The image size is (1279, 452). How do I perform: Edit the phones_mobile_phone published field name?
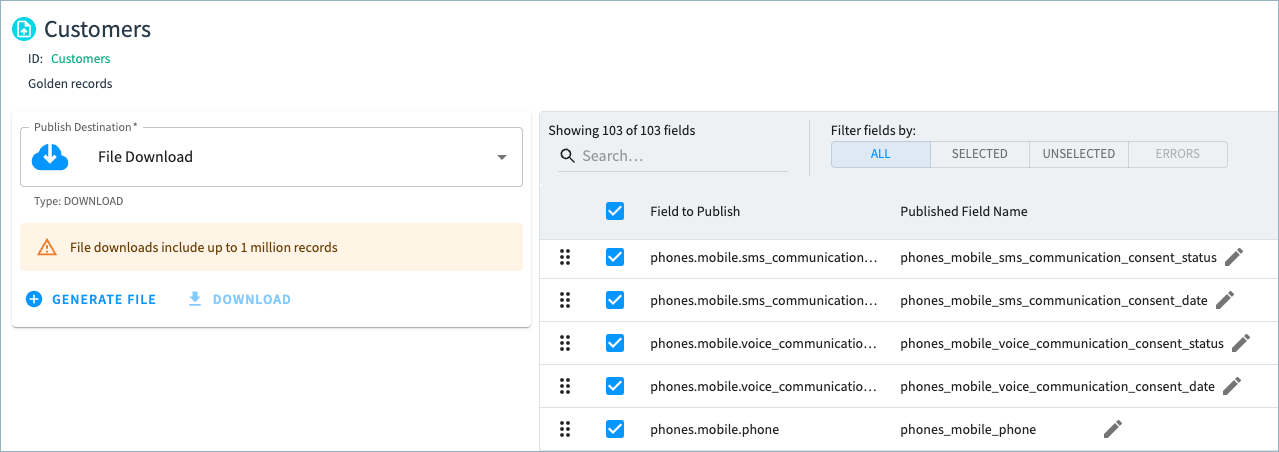[1113, 429]
